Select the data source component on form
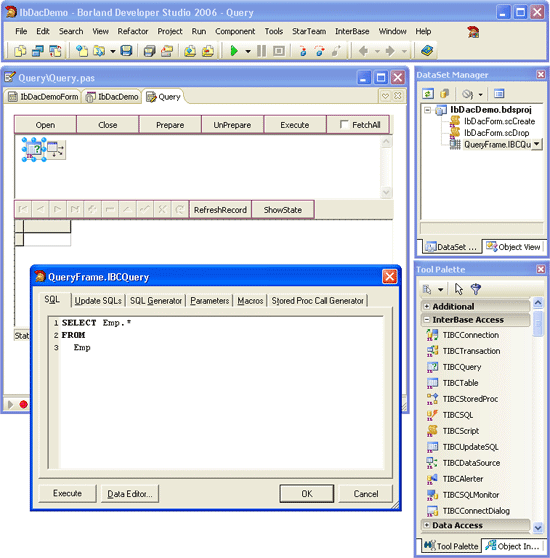550x558 pixels. tap(56, 149)
